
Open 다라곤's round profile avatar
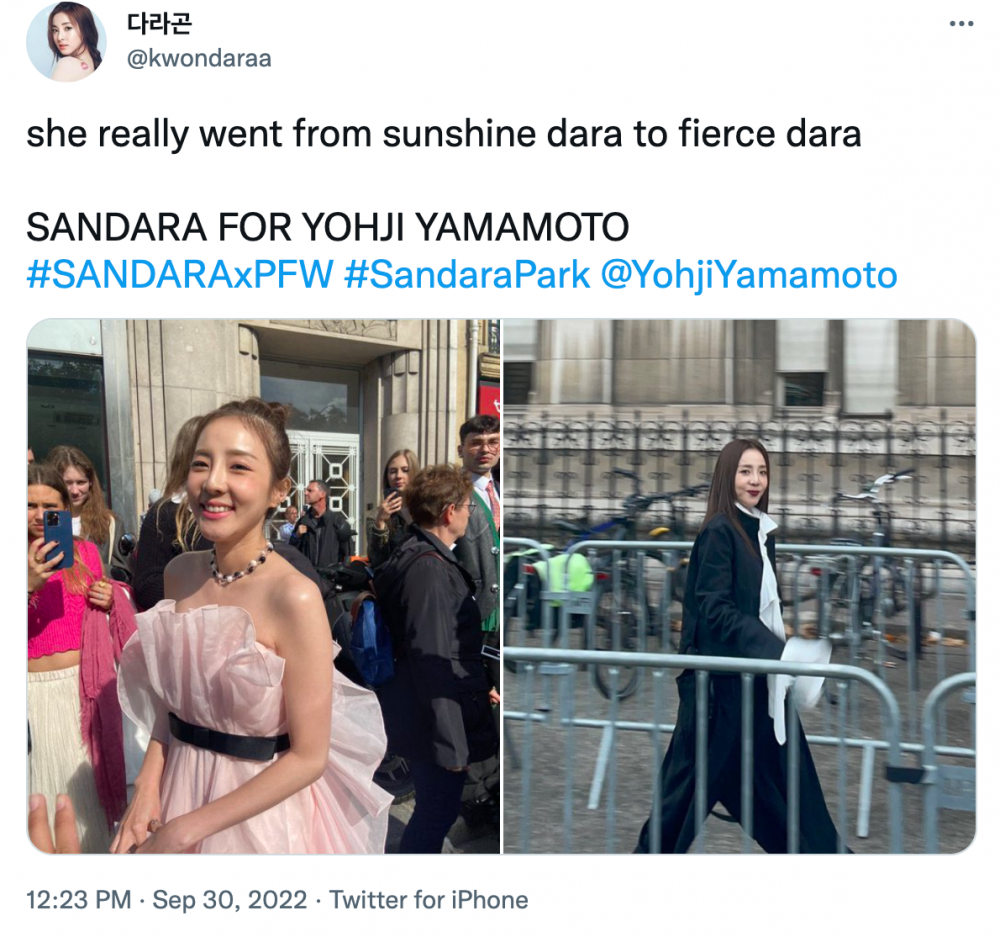click(66, 41)
